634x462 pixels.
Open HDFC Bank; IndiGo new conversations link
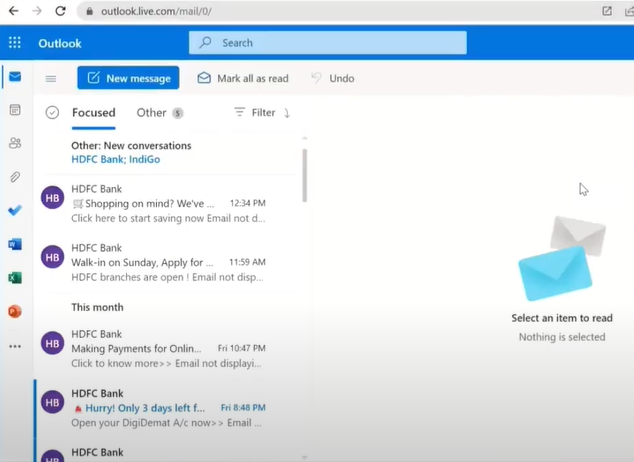116,159
